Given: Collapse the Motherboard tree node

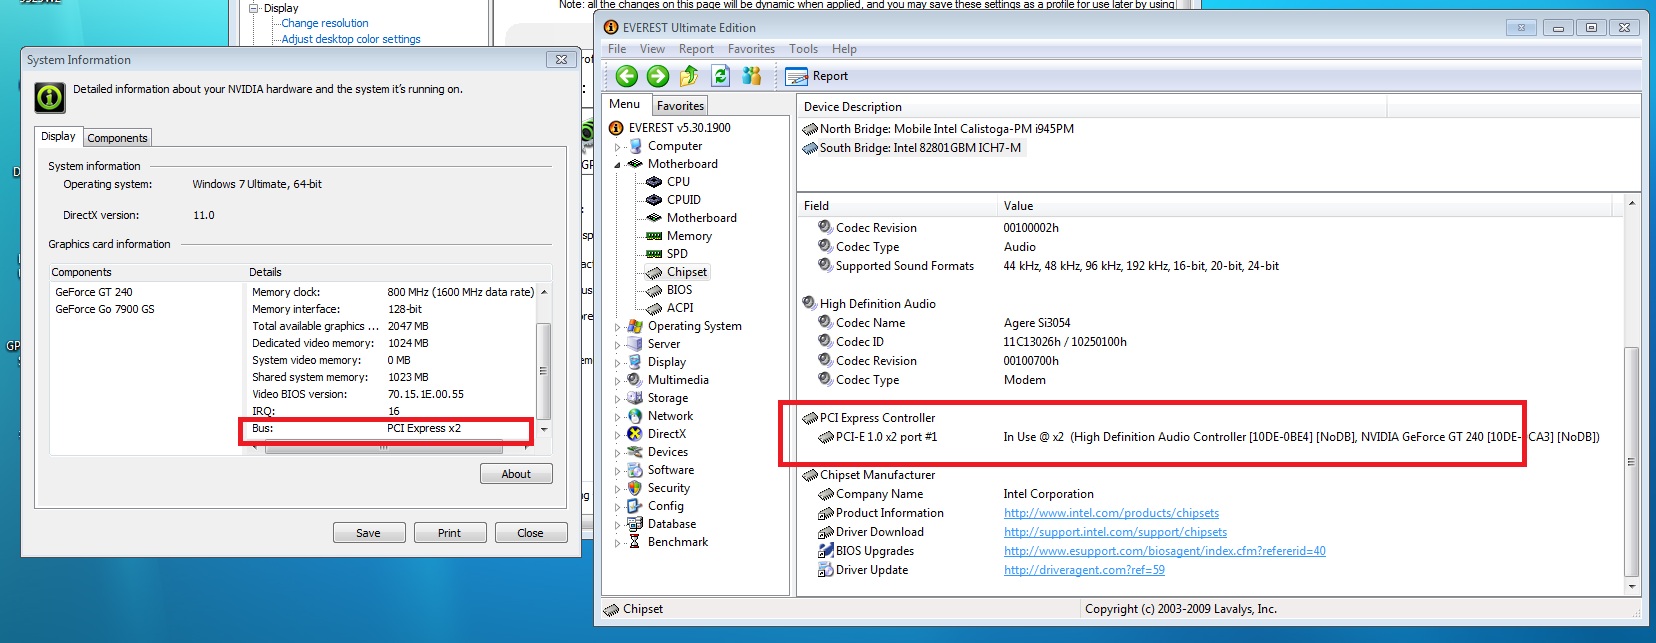Looking at the screenshot, I should (x=617, y=165).
